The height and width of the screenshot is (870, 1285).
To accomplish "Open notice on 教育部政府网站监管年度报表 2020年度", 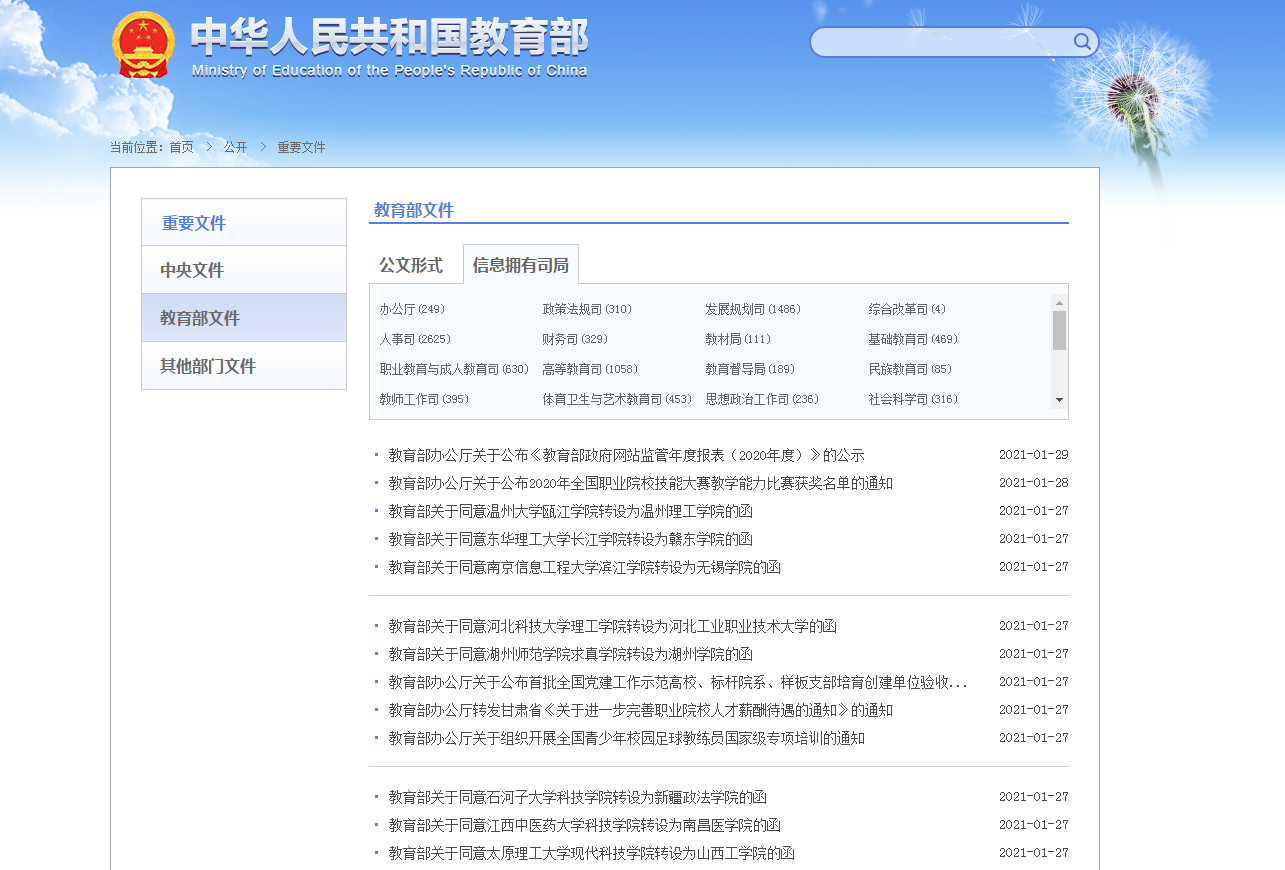I will (x=627, y=455).
